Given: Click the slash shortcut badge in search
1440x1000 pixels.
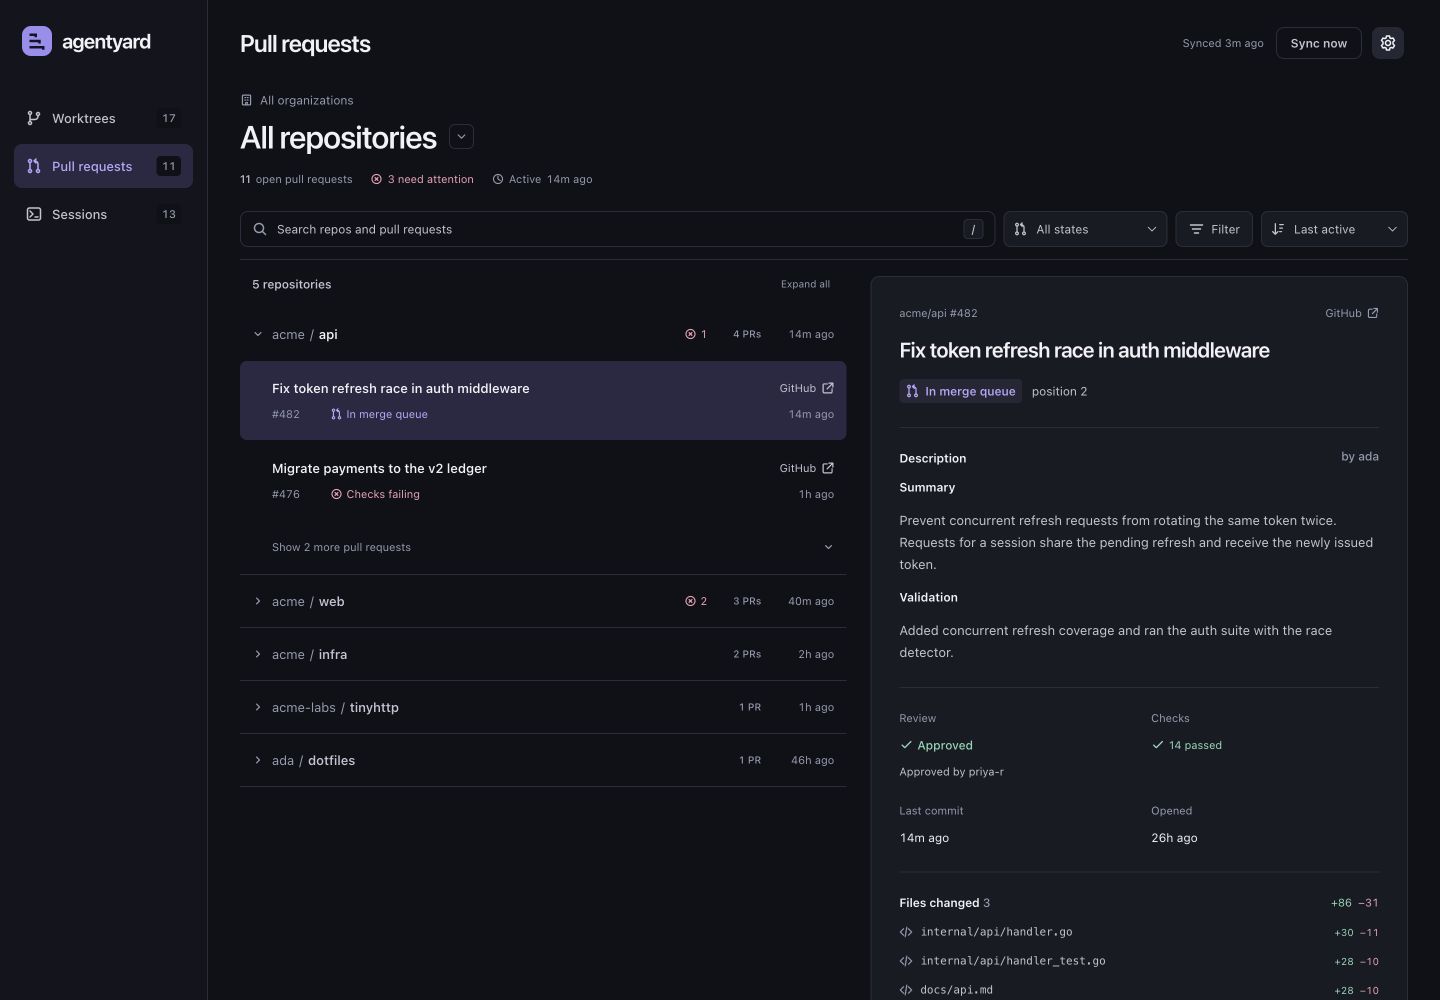Looking at the screenshot, I should (x=973, y=229).
